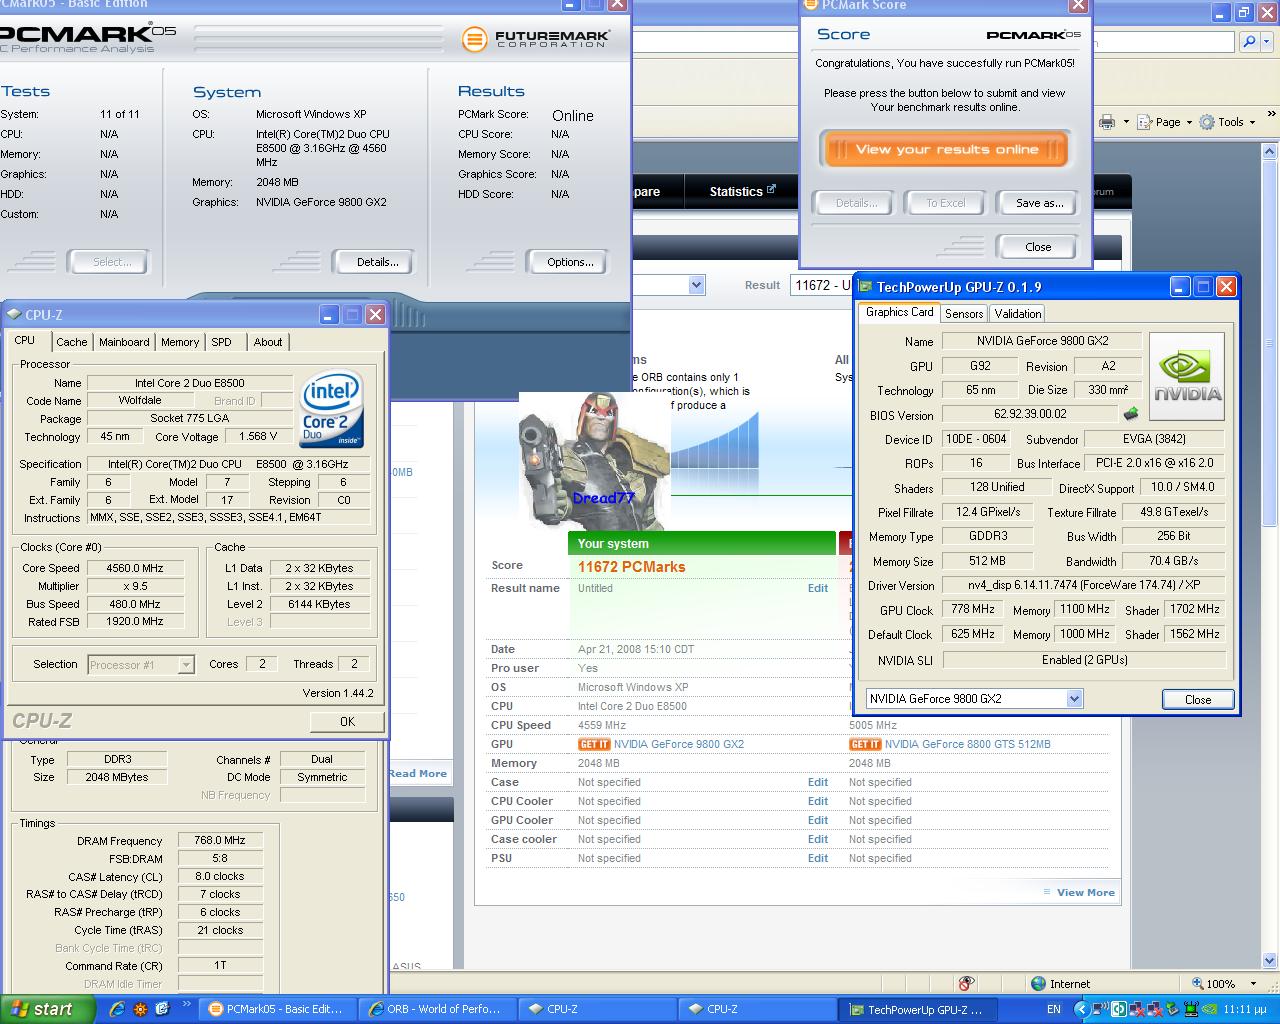Click View your results online button
This screenshot has width=1280, height=1024.
coord(946,149)
